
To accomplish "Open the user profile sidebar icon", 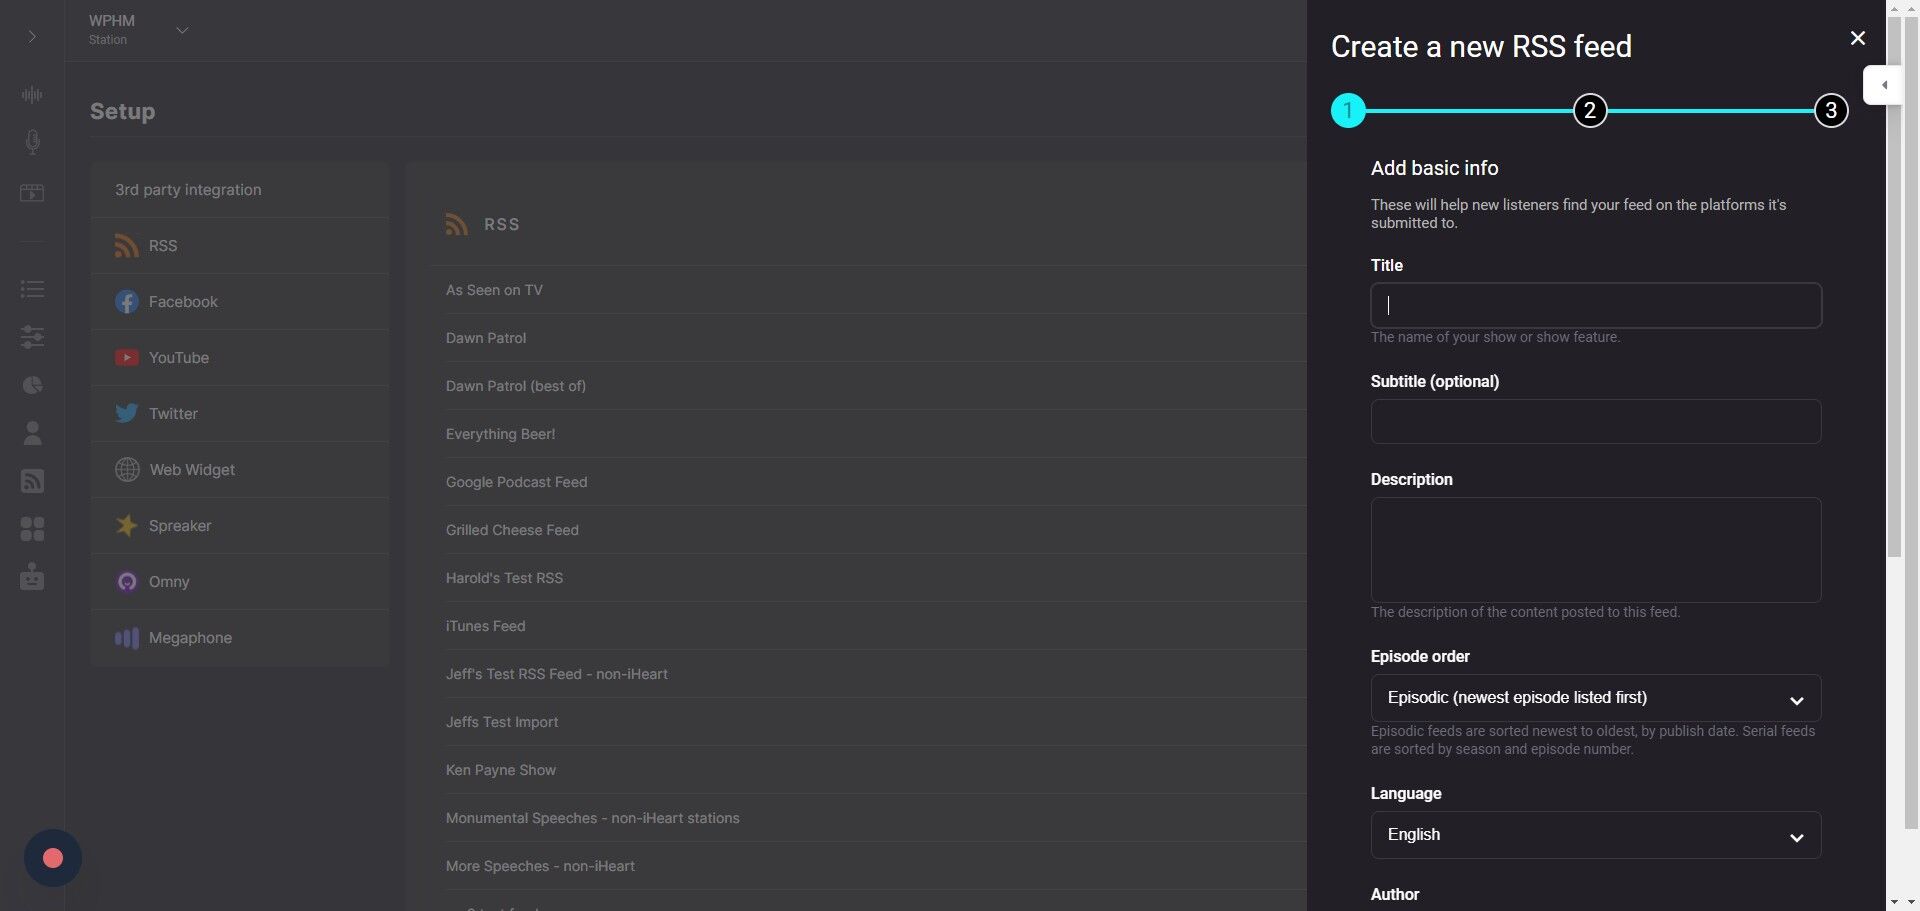I will (x=32, y=433).
